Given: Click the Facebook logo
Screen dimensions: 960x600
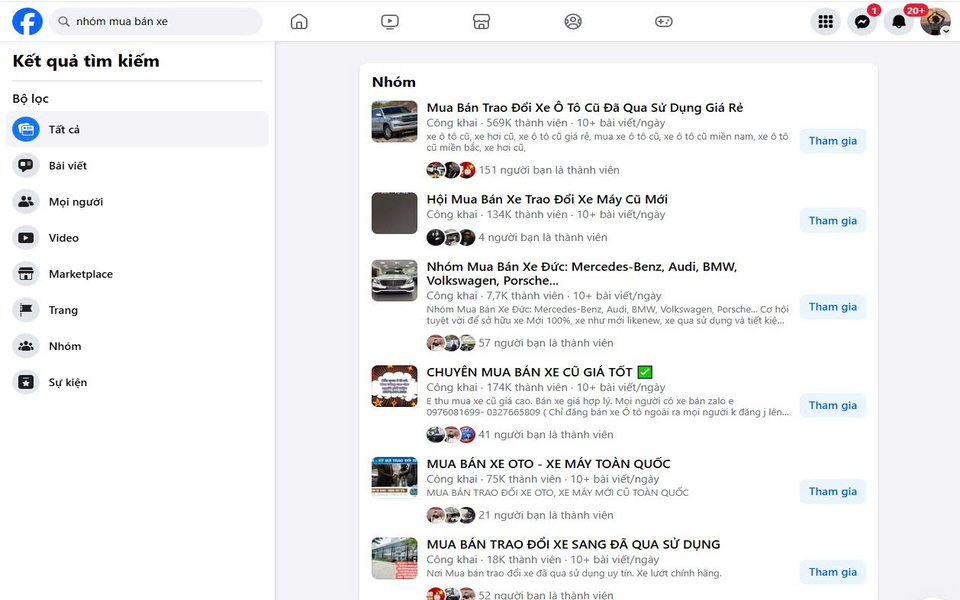Looking at the screenshot, I should [x=26, y=20].
